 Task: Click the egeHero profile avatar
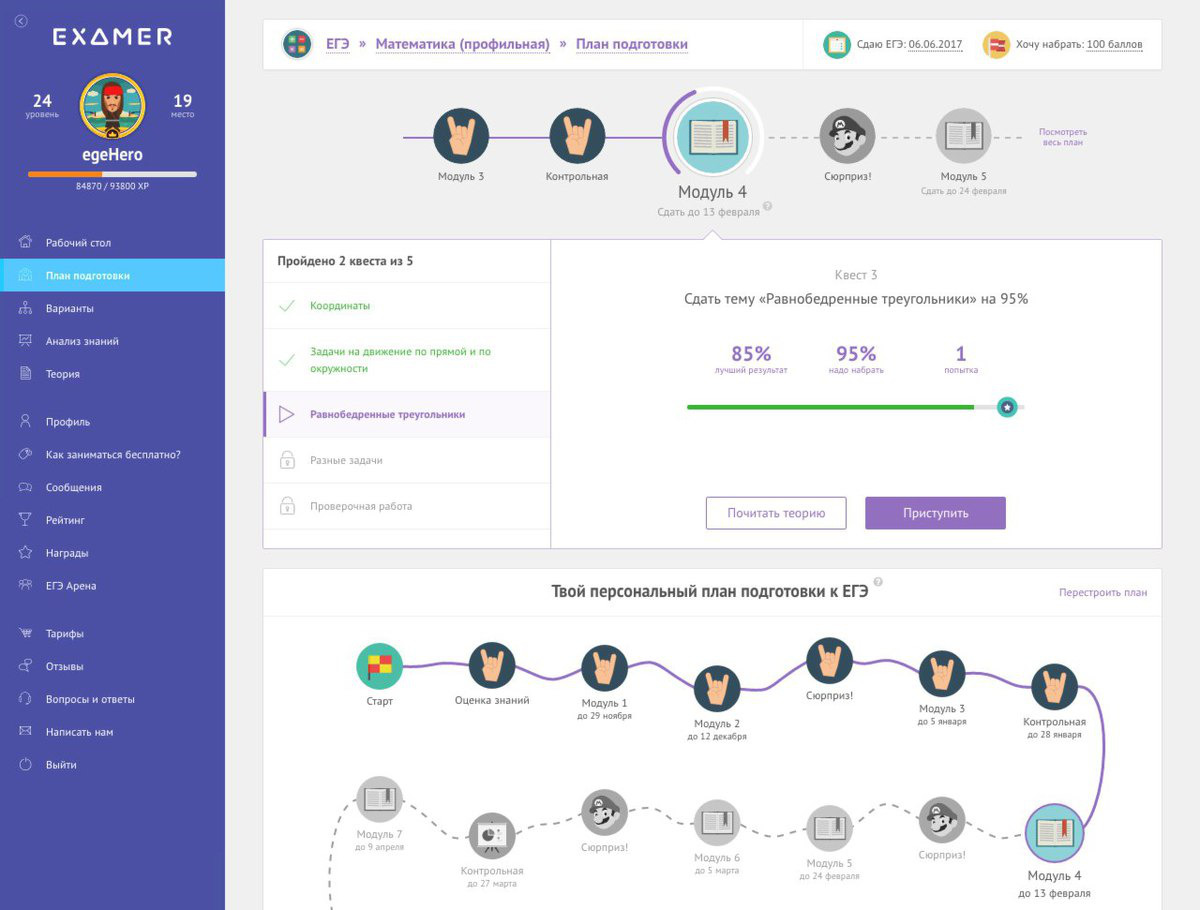[112, 107]
